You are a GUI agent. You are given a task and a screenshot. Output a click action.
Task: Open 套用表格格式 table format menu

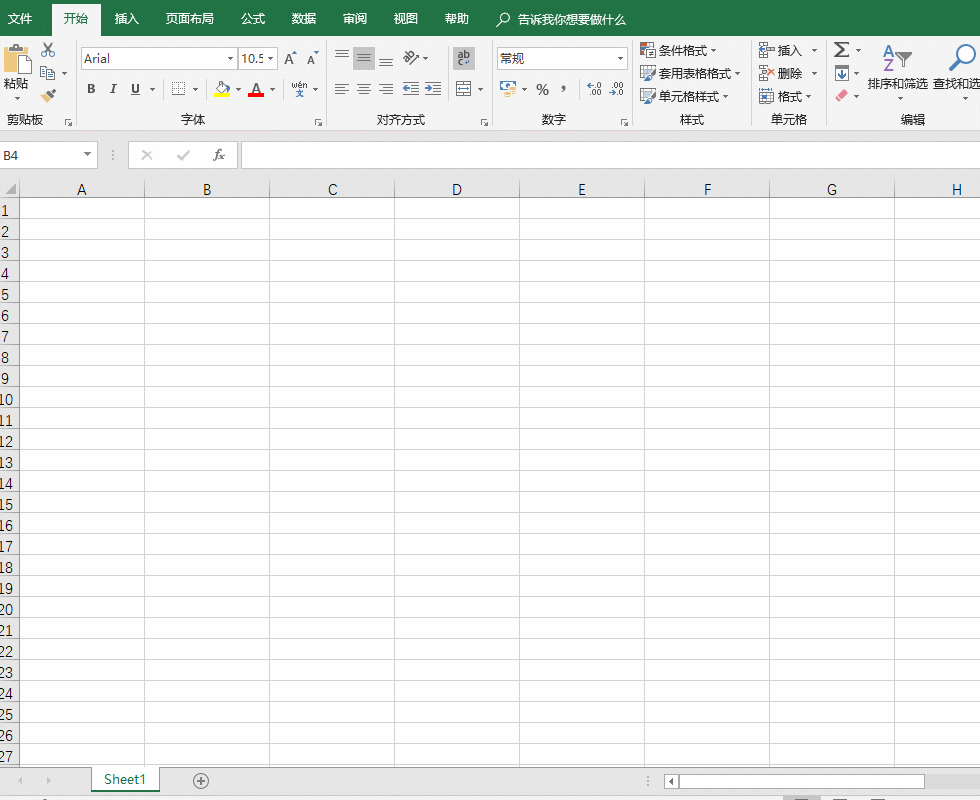pos(691,73)
